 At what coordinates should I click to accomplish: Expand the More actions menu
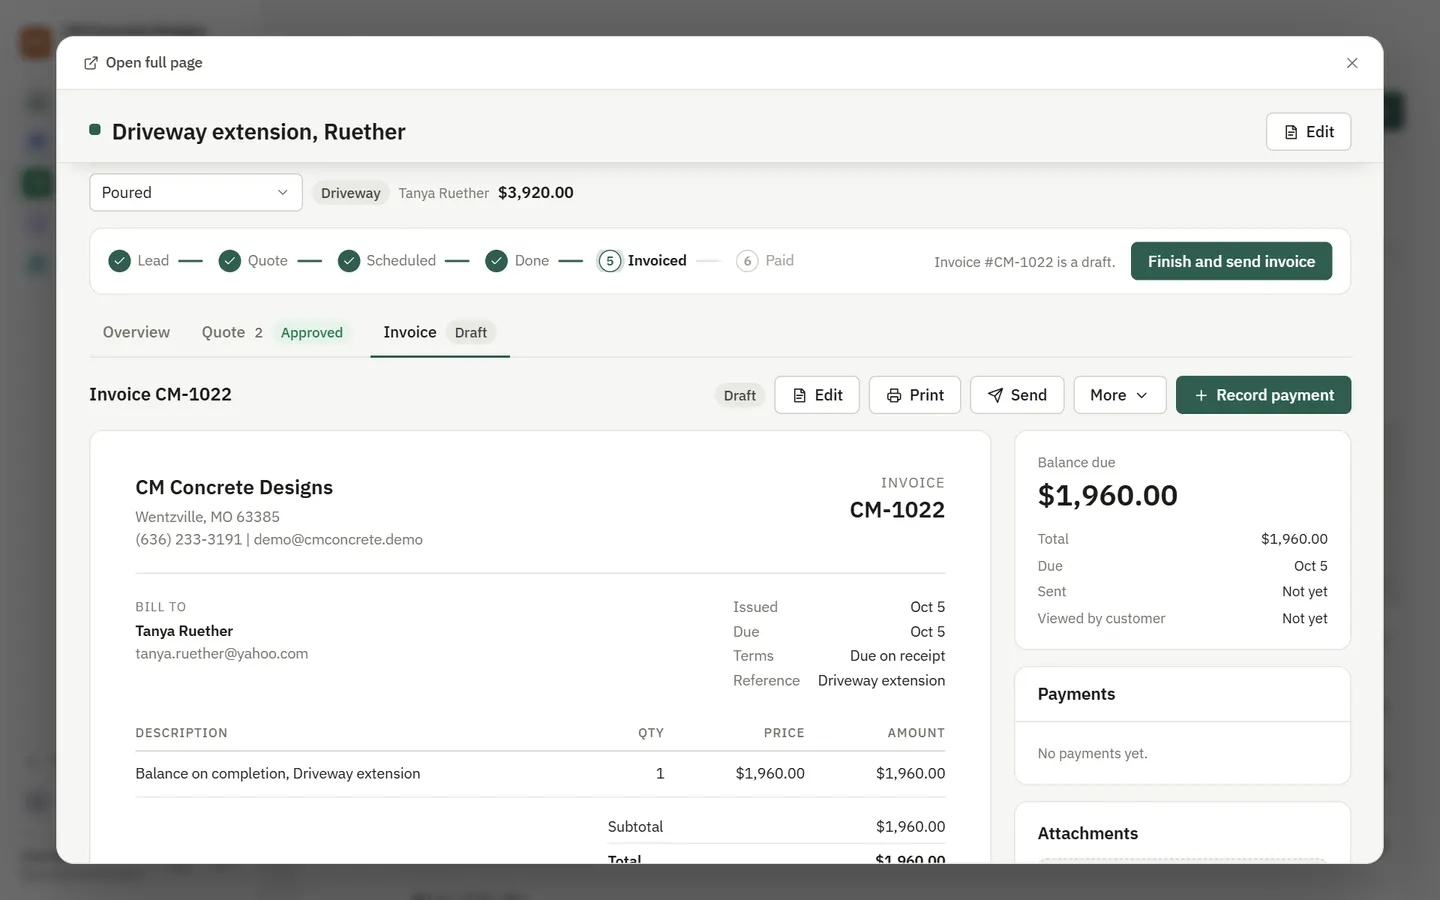coord(1120,395)
